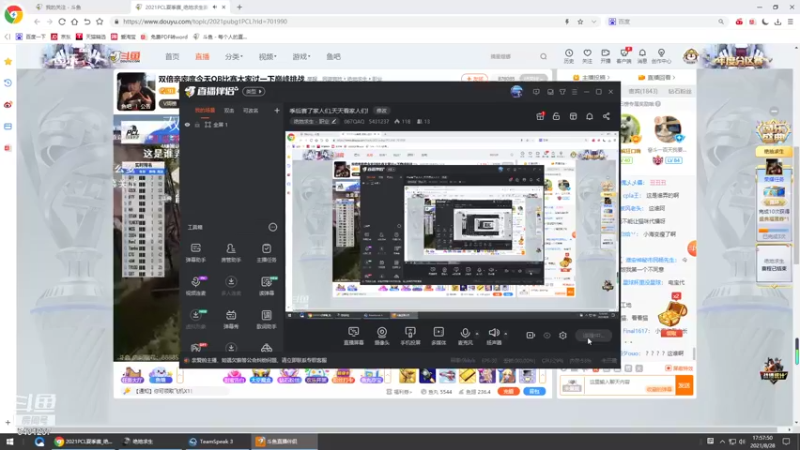The image size is (800, 450).
Task: Open 直播 in Douyu navigation
Action: coord(203,57)
